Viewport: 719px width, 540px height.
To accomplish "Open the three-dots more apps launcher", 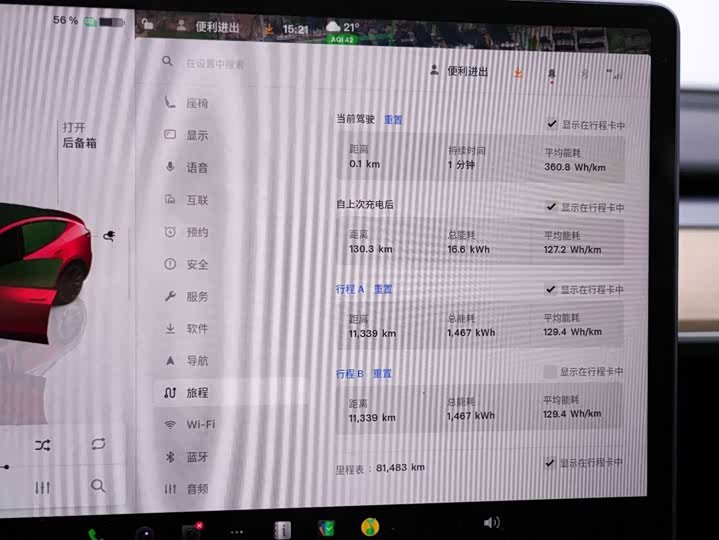I will pos(237,532).
